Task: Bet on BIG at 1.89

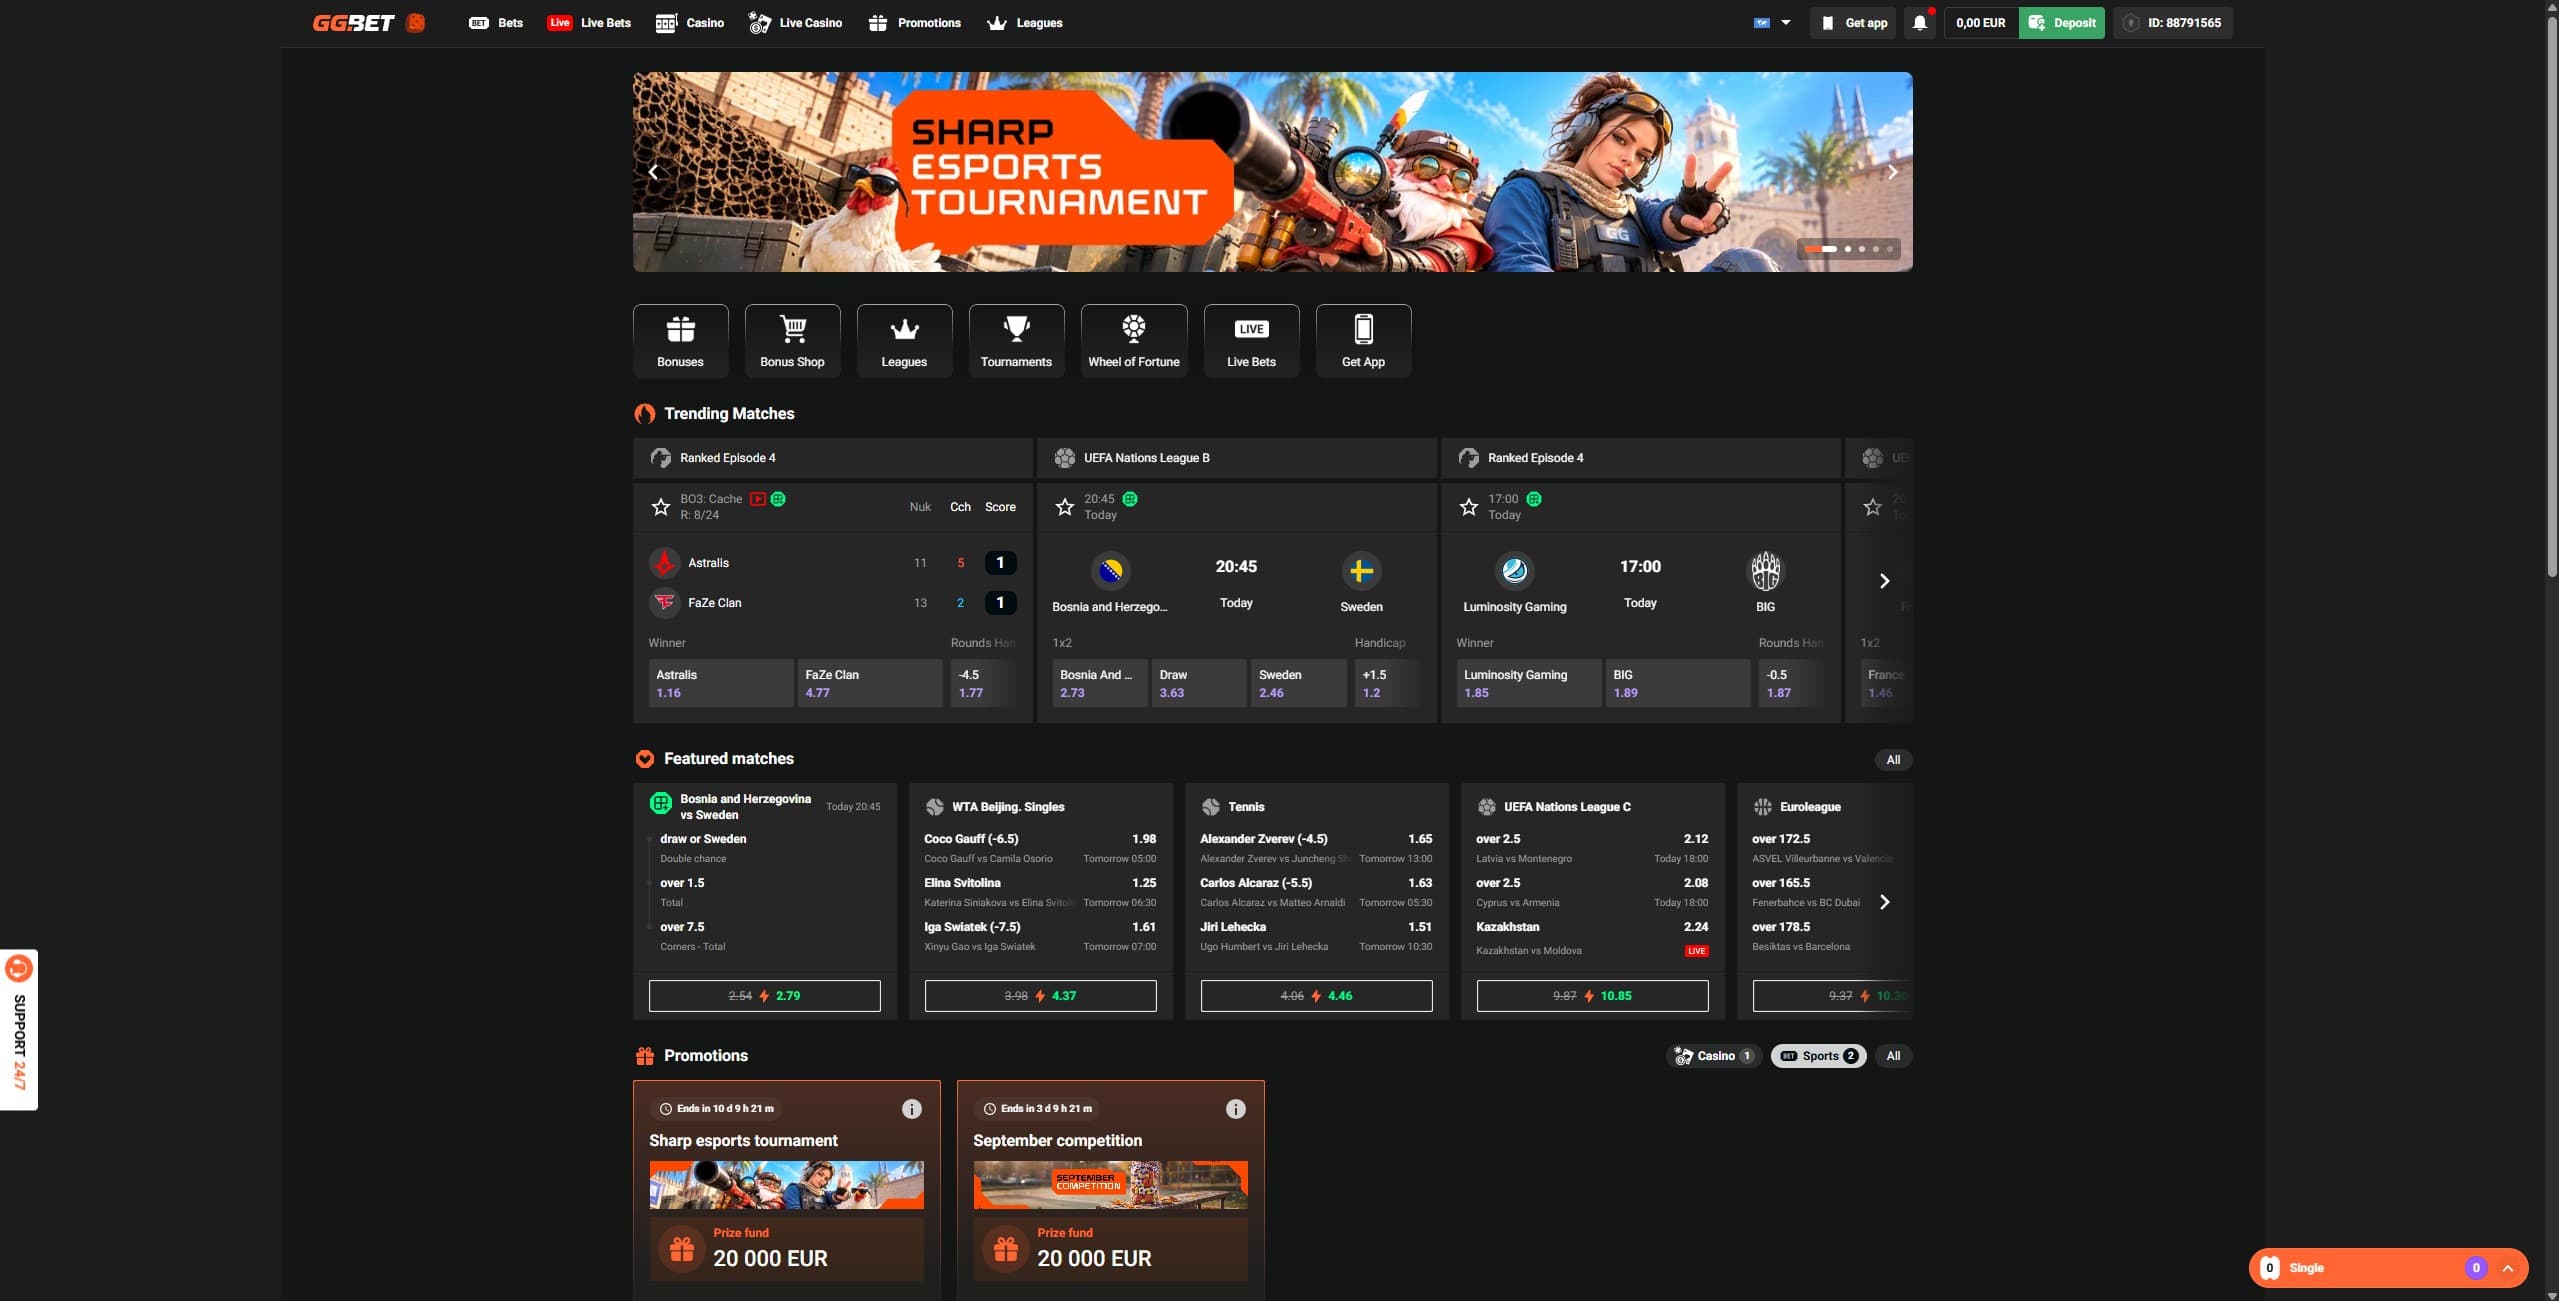Action: pyautogui.click(x=1677, y=683)
